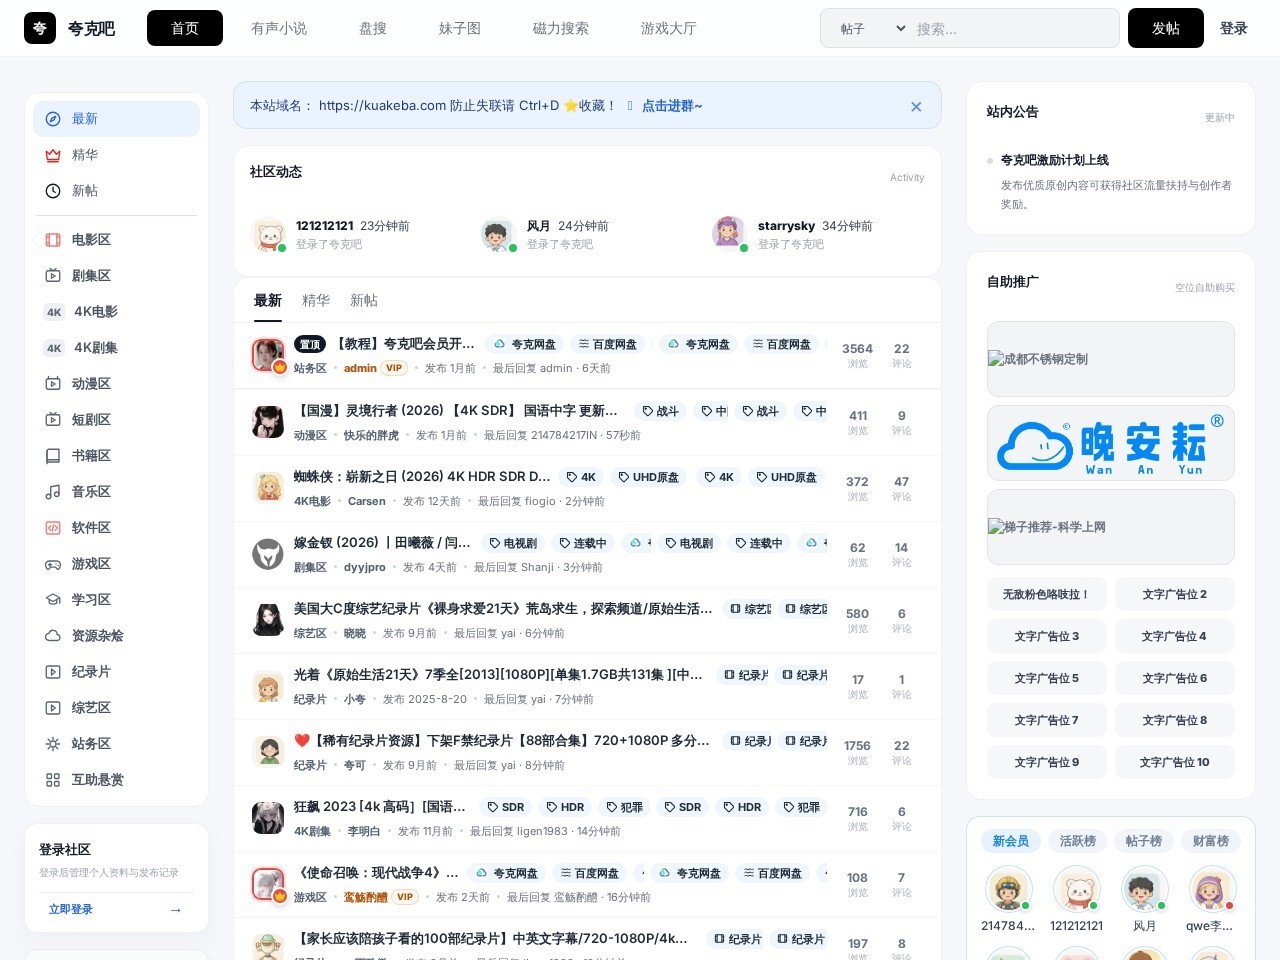Click the 发帖 button
This screenshot has height=960, width=1280.
tap(1166, 28)
